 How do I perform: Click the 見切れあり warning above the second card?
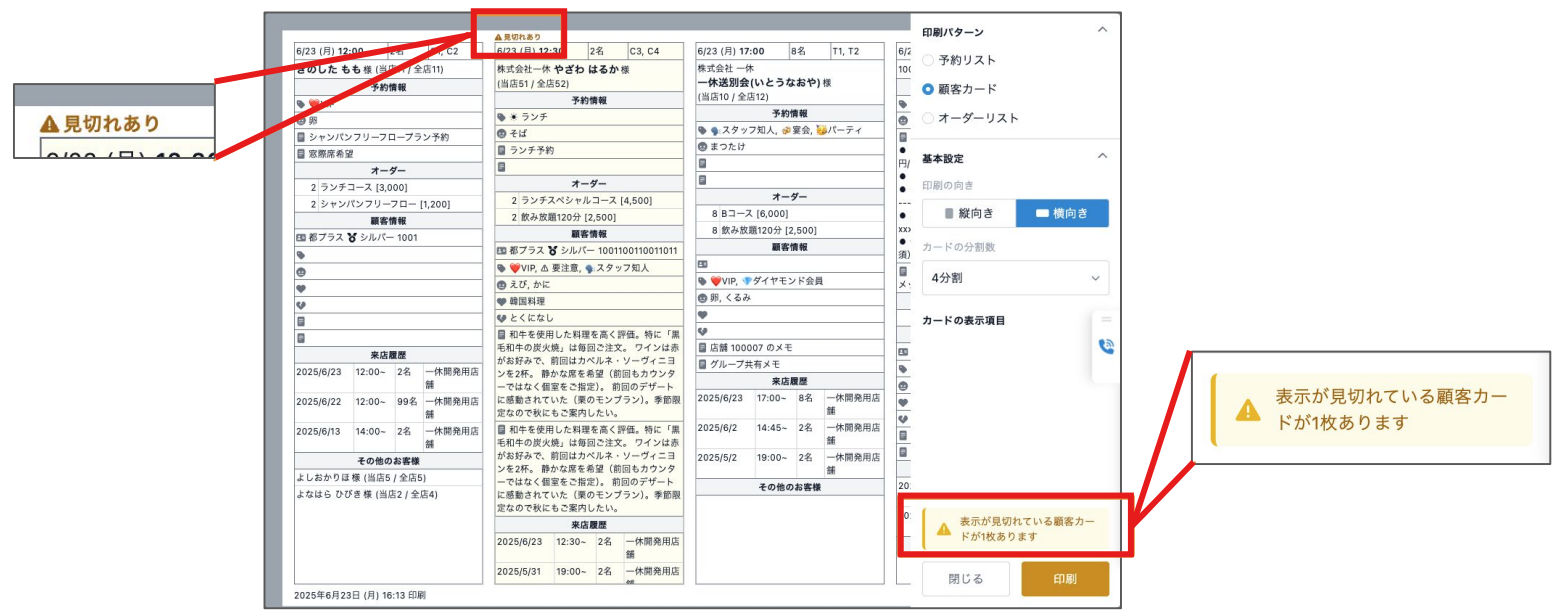coord(518,37)
